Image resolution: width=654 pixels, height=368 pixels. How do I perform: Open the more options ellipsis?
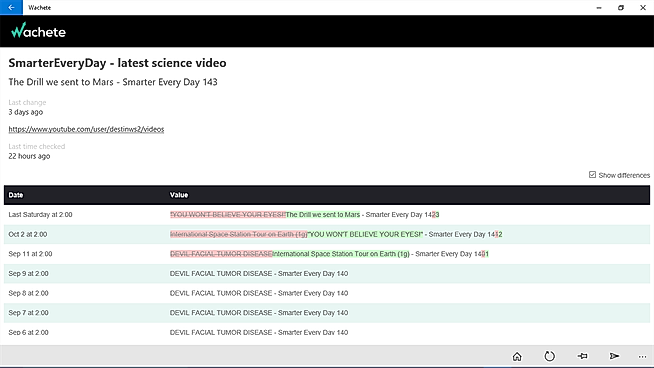[642, 356]
